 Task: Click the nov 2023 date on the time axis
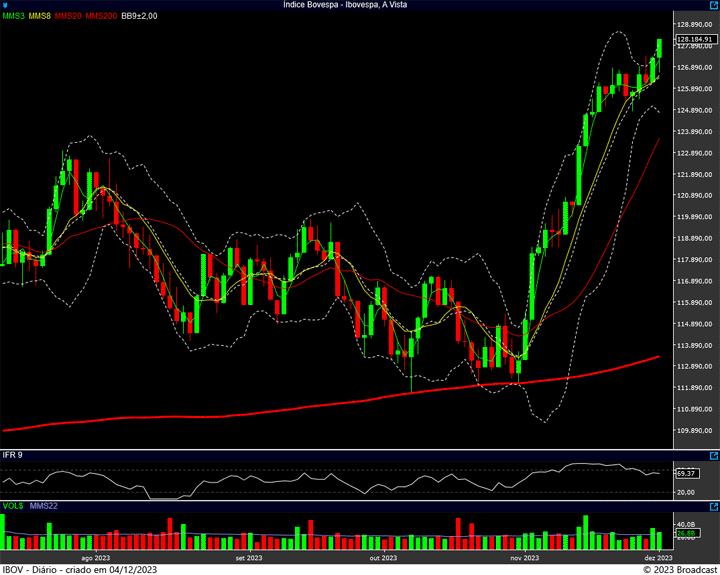[x=524, y=558]
